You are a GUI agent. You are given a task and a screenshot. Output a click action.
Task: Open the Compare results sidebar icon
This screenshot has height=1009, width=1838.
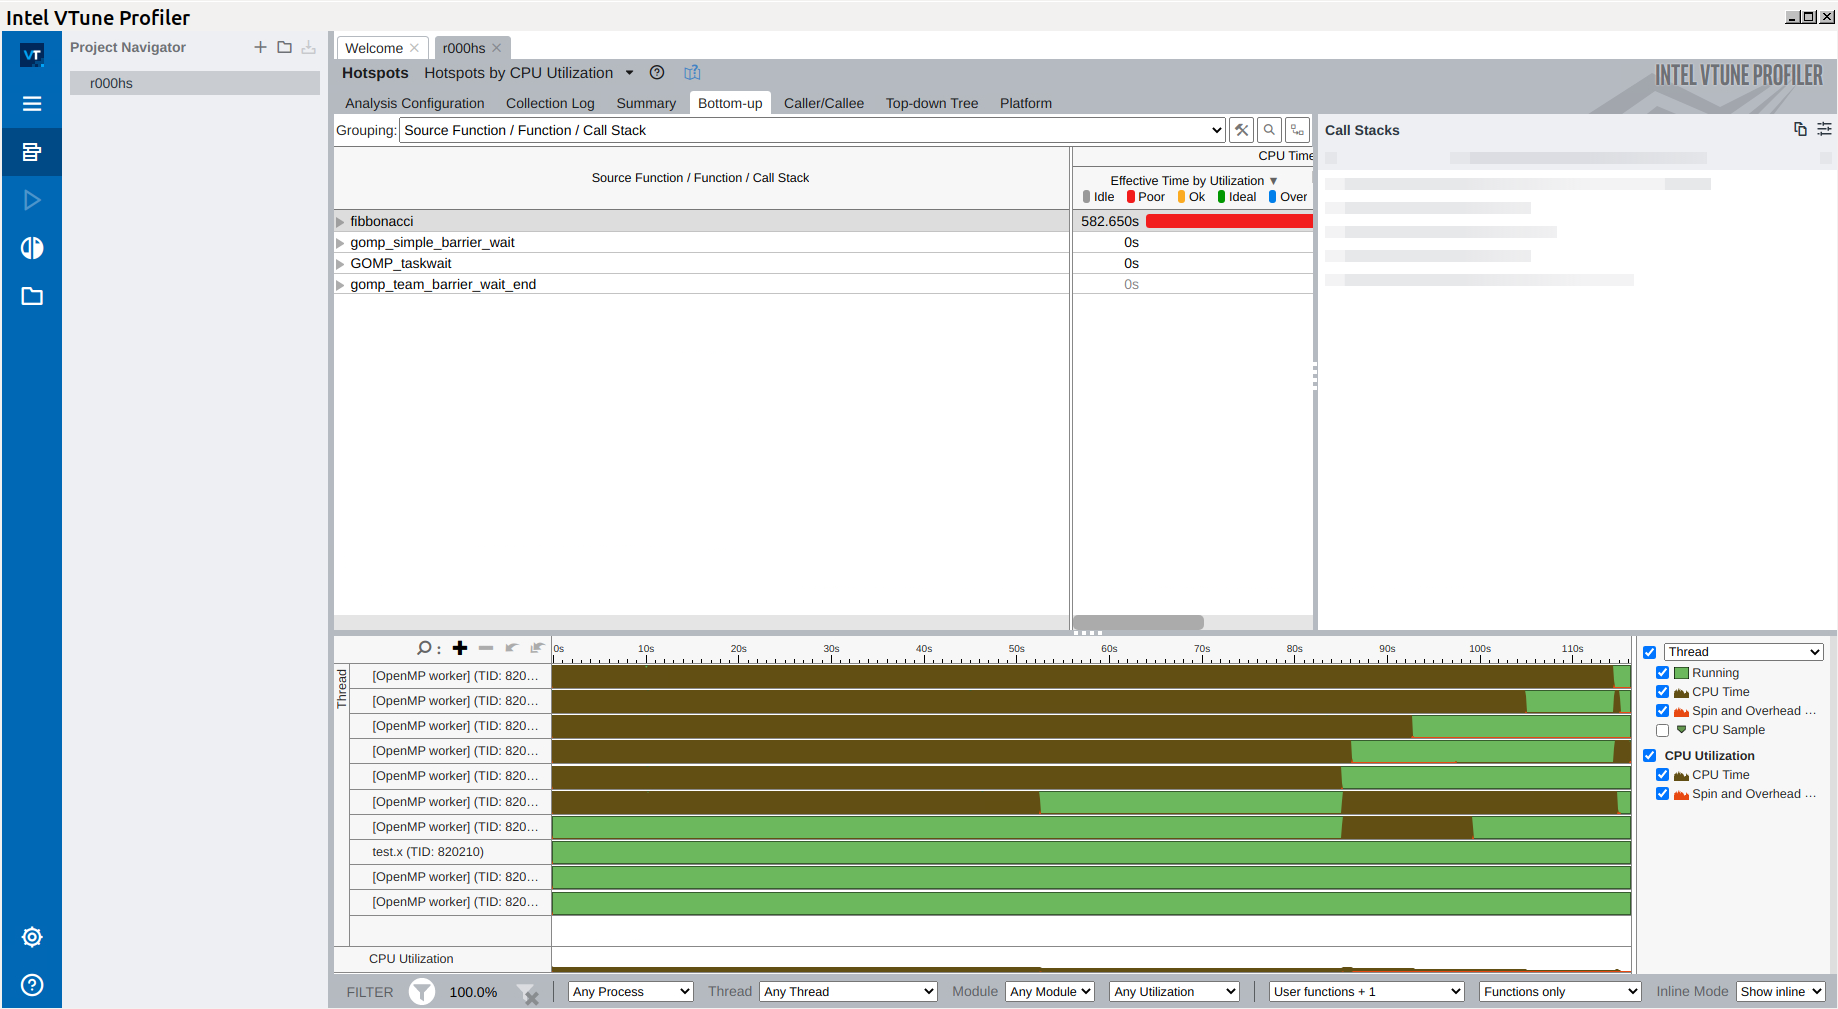(x=32, y=248)
